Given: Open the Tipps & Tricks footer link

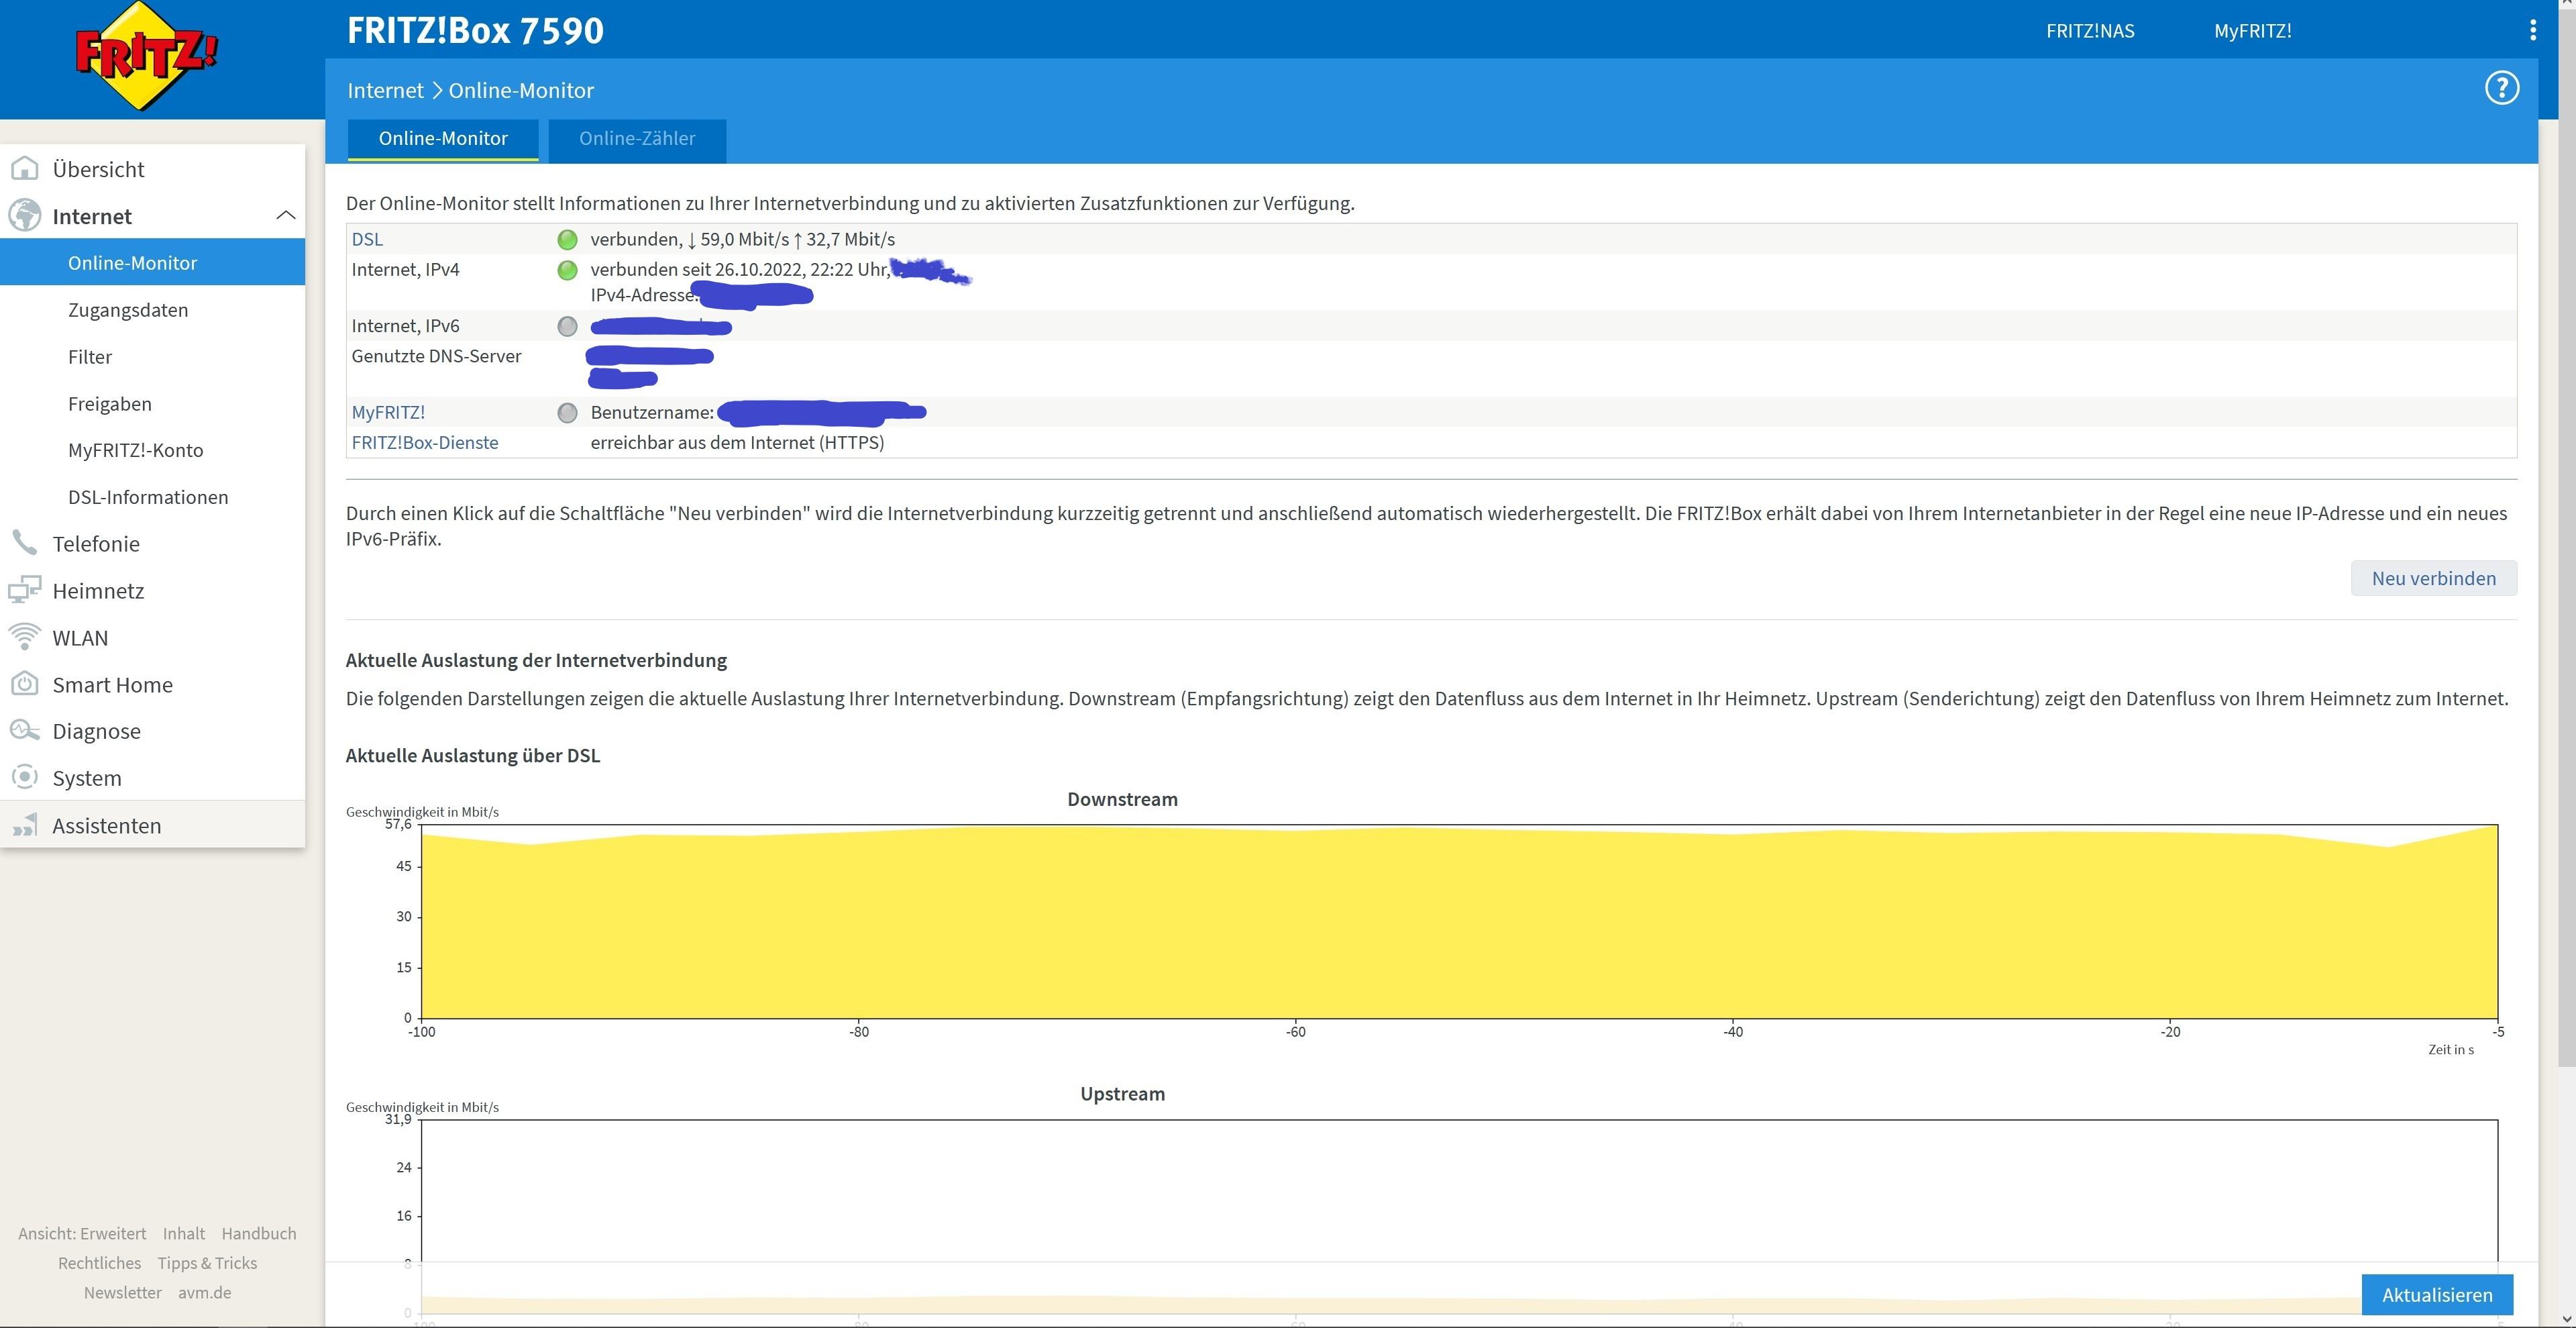Looking at the screenshot, I should [207, 1263].
